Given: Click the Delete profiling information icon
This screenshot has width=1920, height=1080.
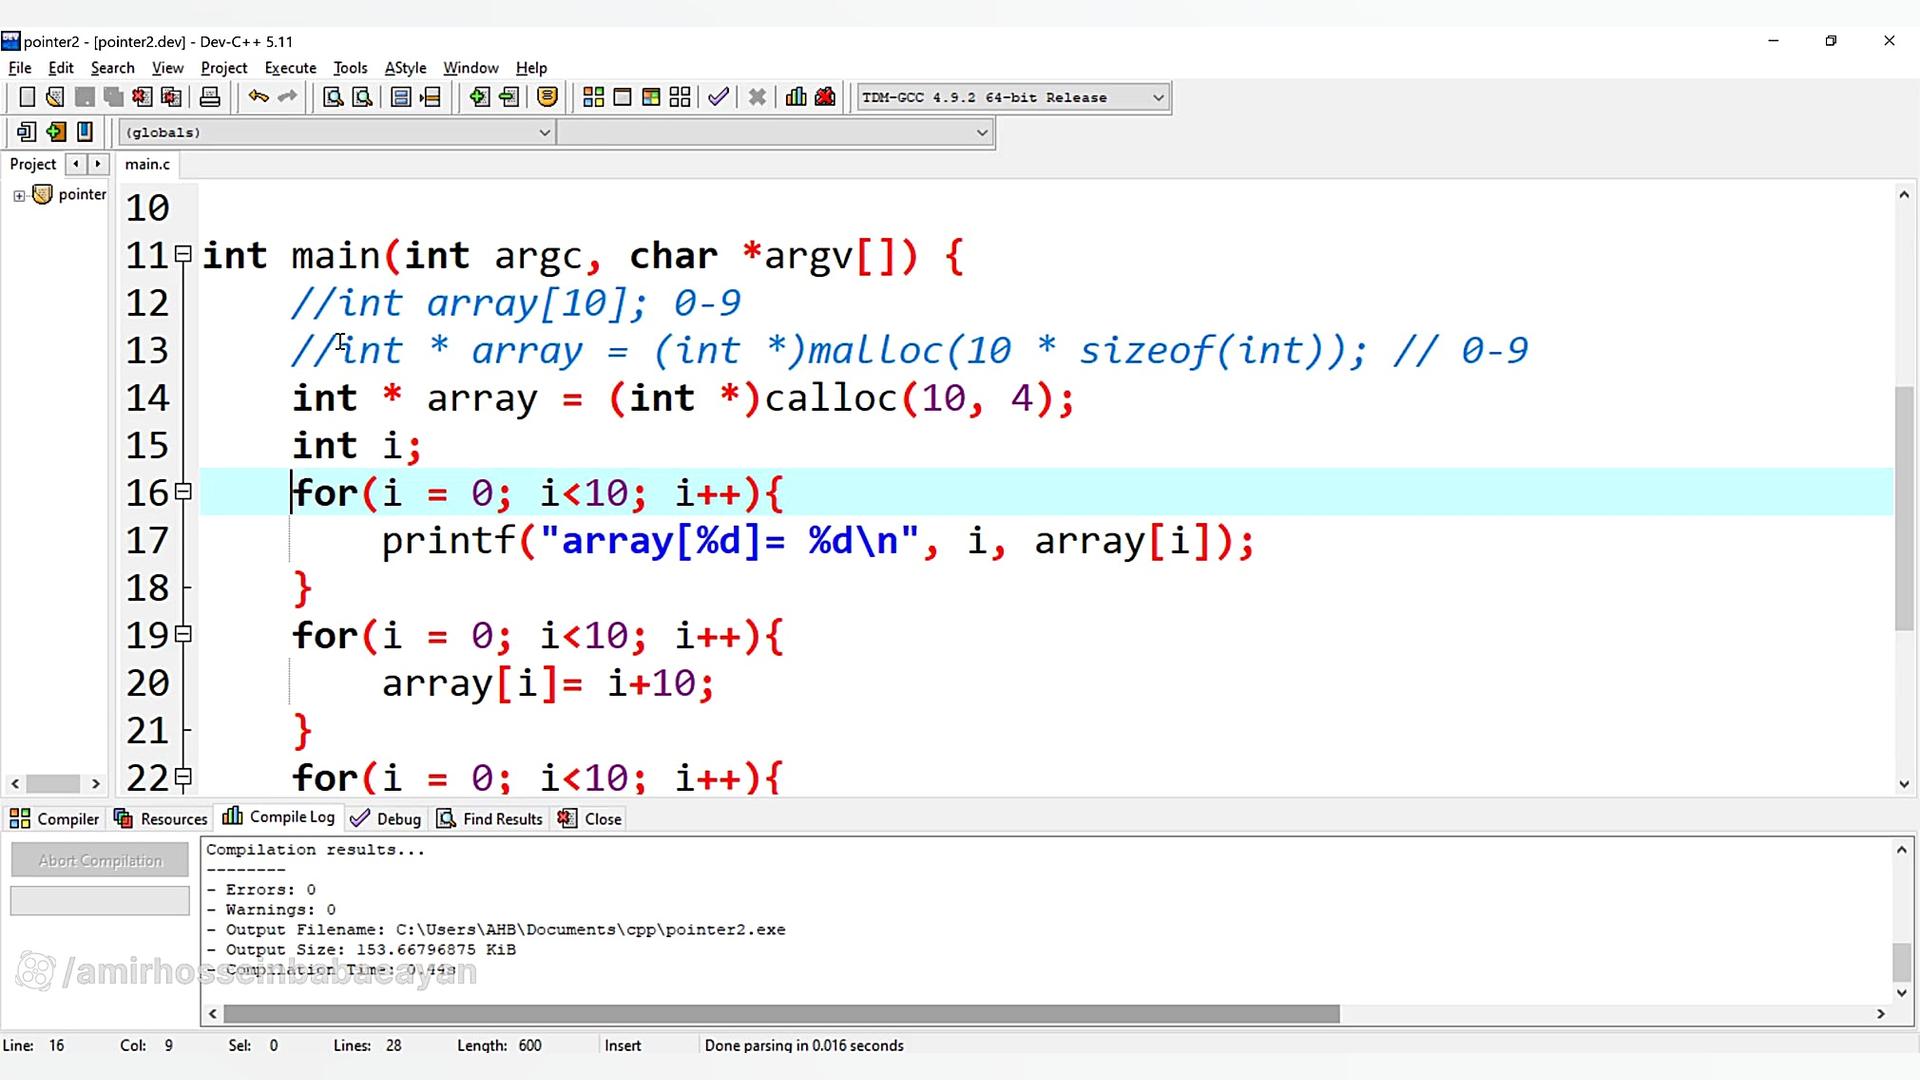Looking at the screenshot, I should (x=825, y=97).
